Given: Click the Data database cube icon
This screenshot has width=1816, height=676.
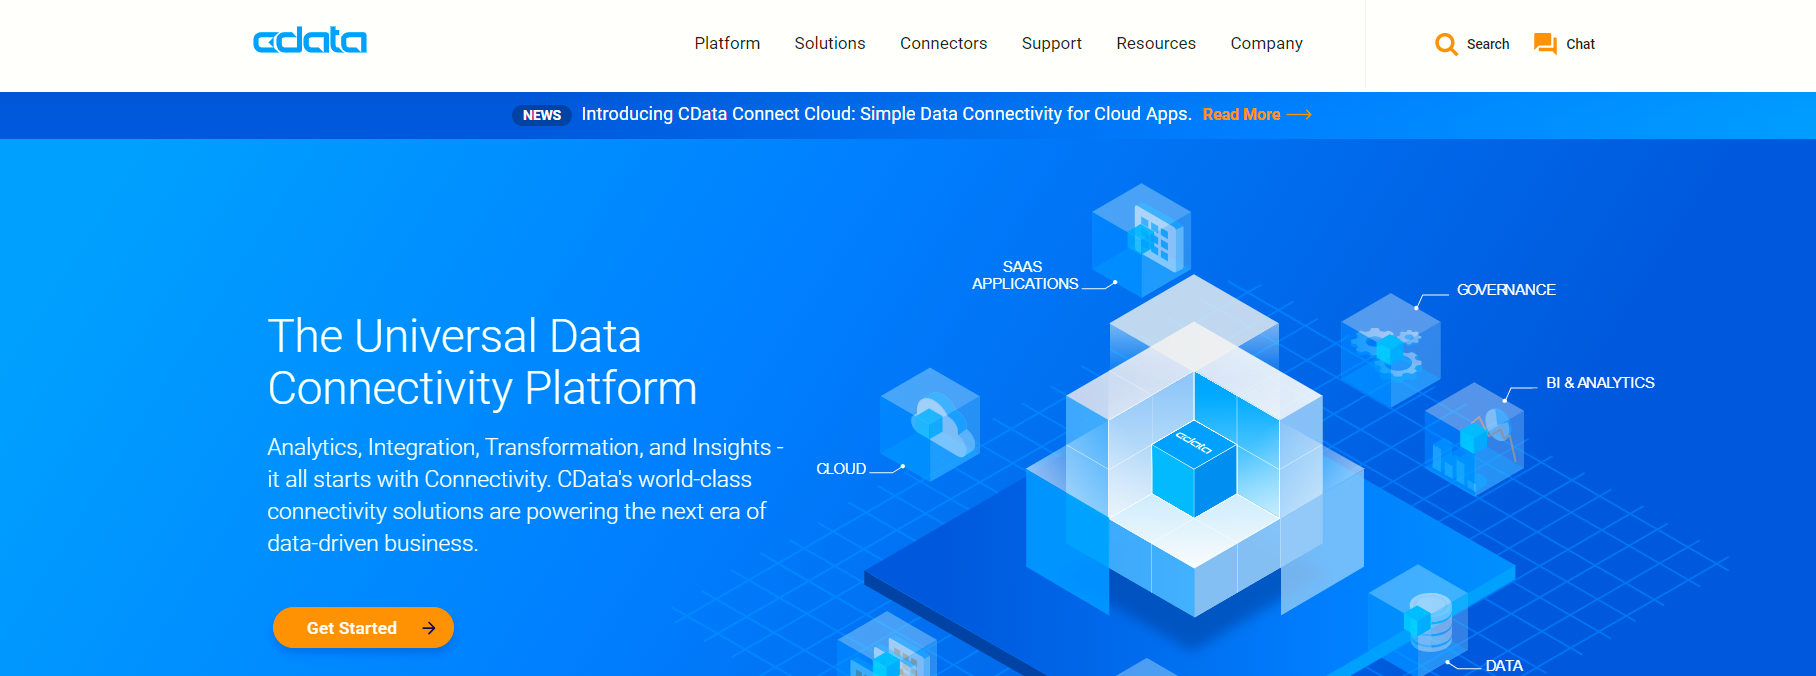Looking at the screenshot, I should [x=1419, y=620].
